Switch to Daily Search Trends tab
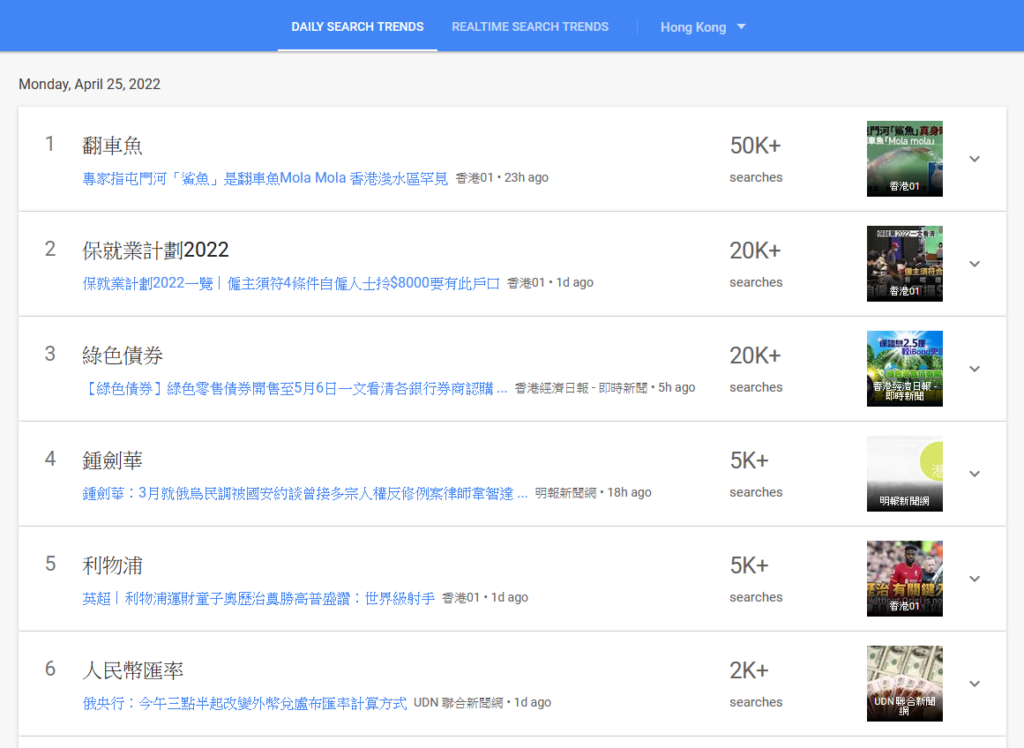The width and height of the screenshot is (1024, 748). (357, 27)
